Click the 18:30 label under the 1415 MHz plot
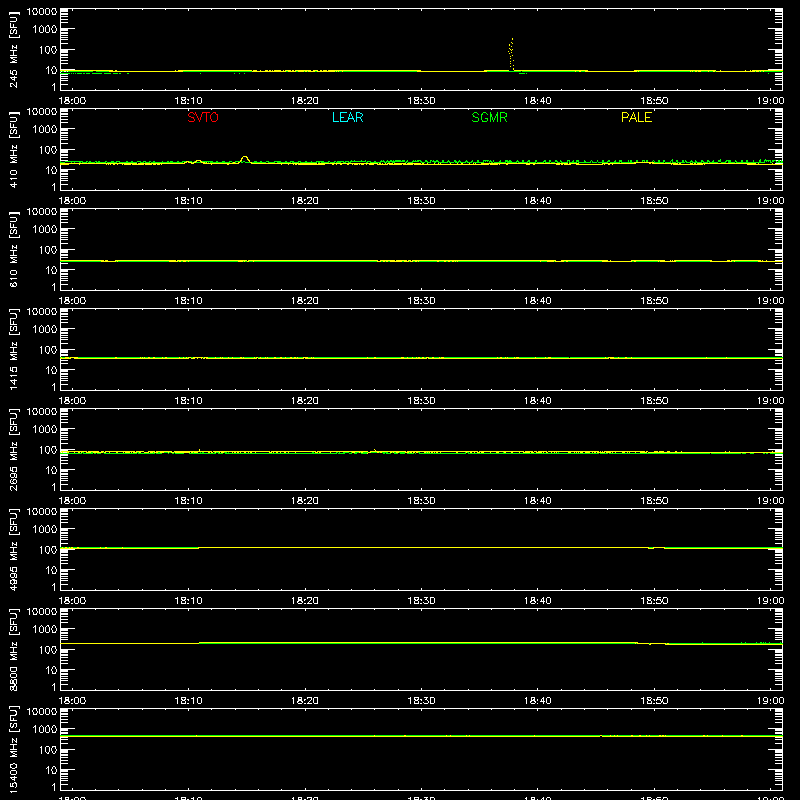The height and width of the screenshot is (800, 800). click(x=421, y=401)
